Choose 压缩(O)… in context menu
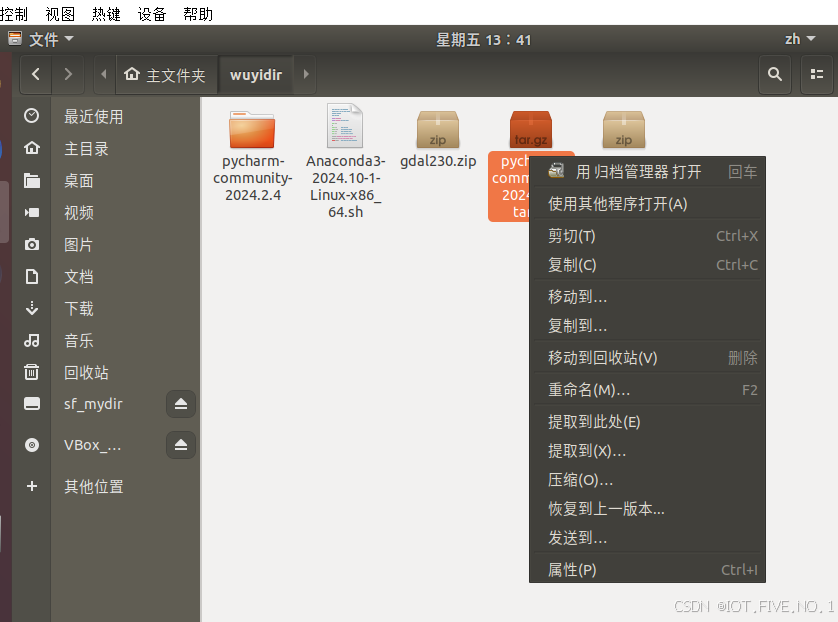Image resolution: width=838 pixels, height=622 pixels. point(647,479)
